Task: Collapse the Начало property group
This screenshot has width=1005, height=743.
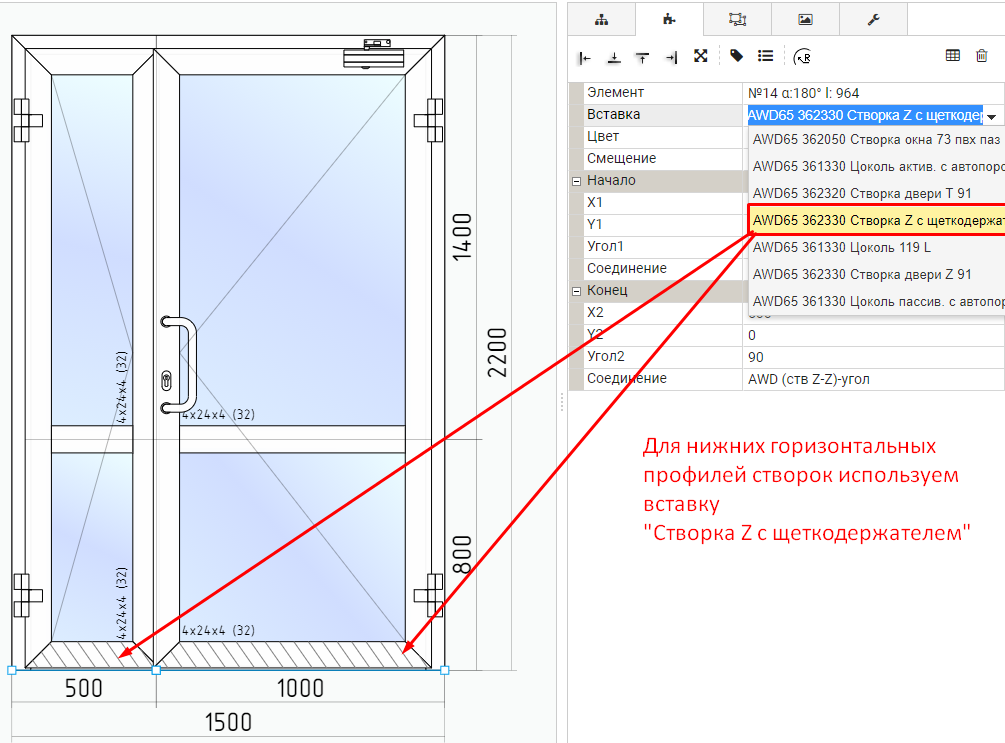Action: pyautogui.click(x=576, y=181)
